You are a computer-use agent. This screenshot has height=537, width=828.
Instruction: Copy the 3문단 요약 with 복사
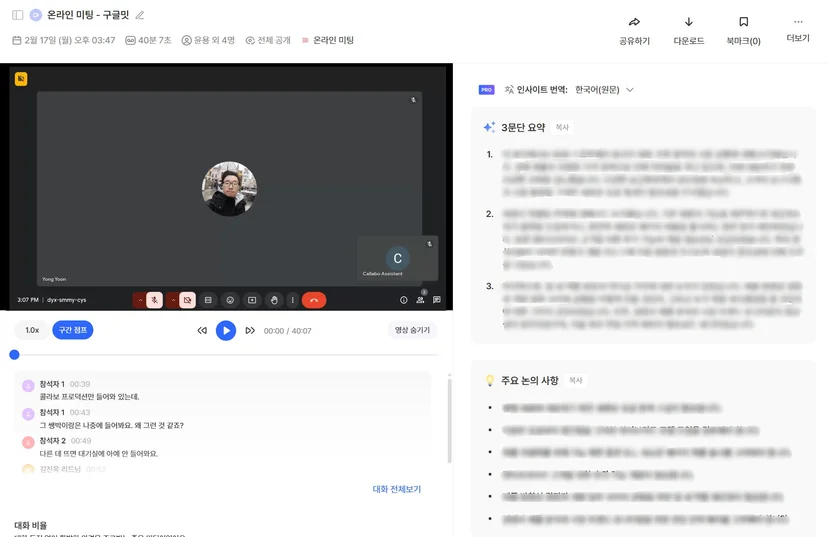562,127
